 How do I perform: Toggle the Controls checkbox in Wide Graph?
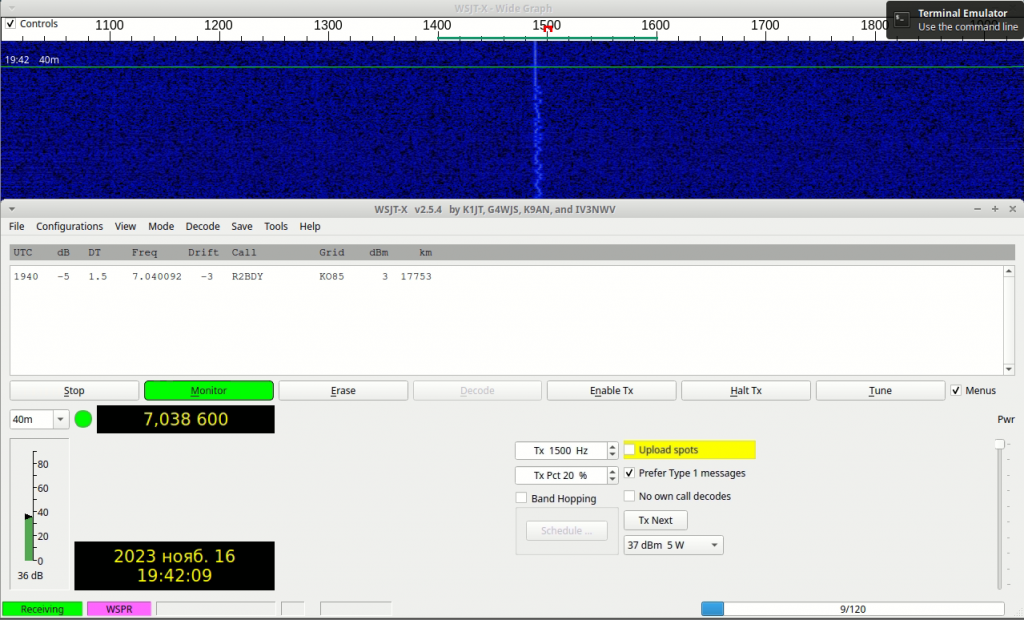coord(10,24)
